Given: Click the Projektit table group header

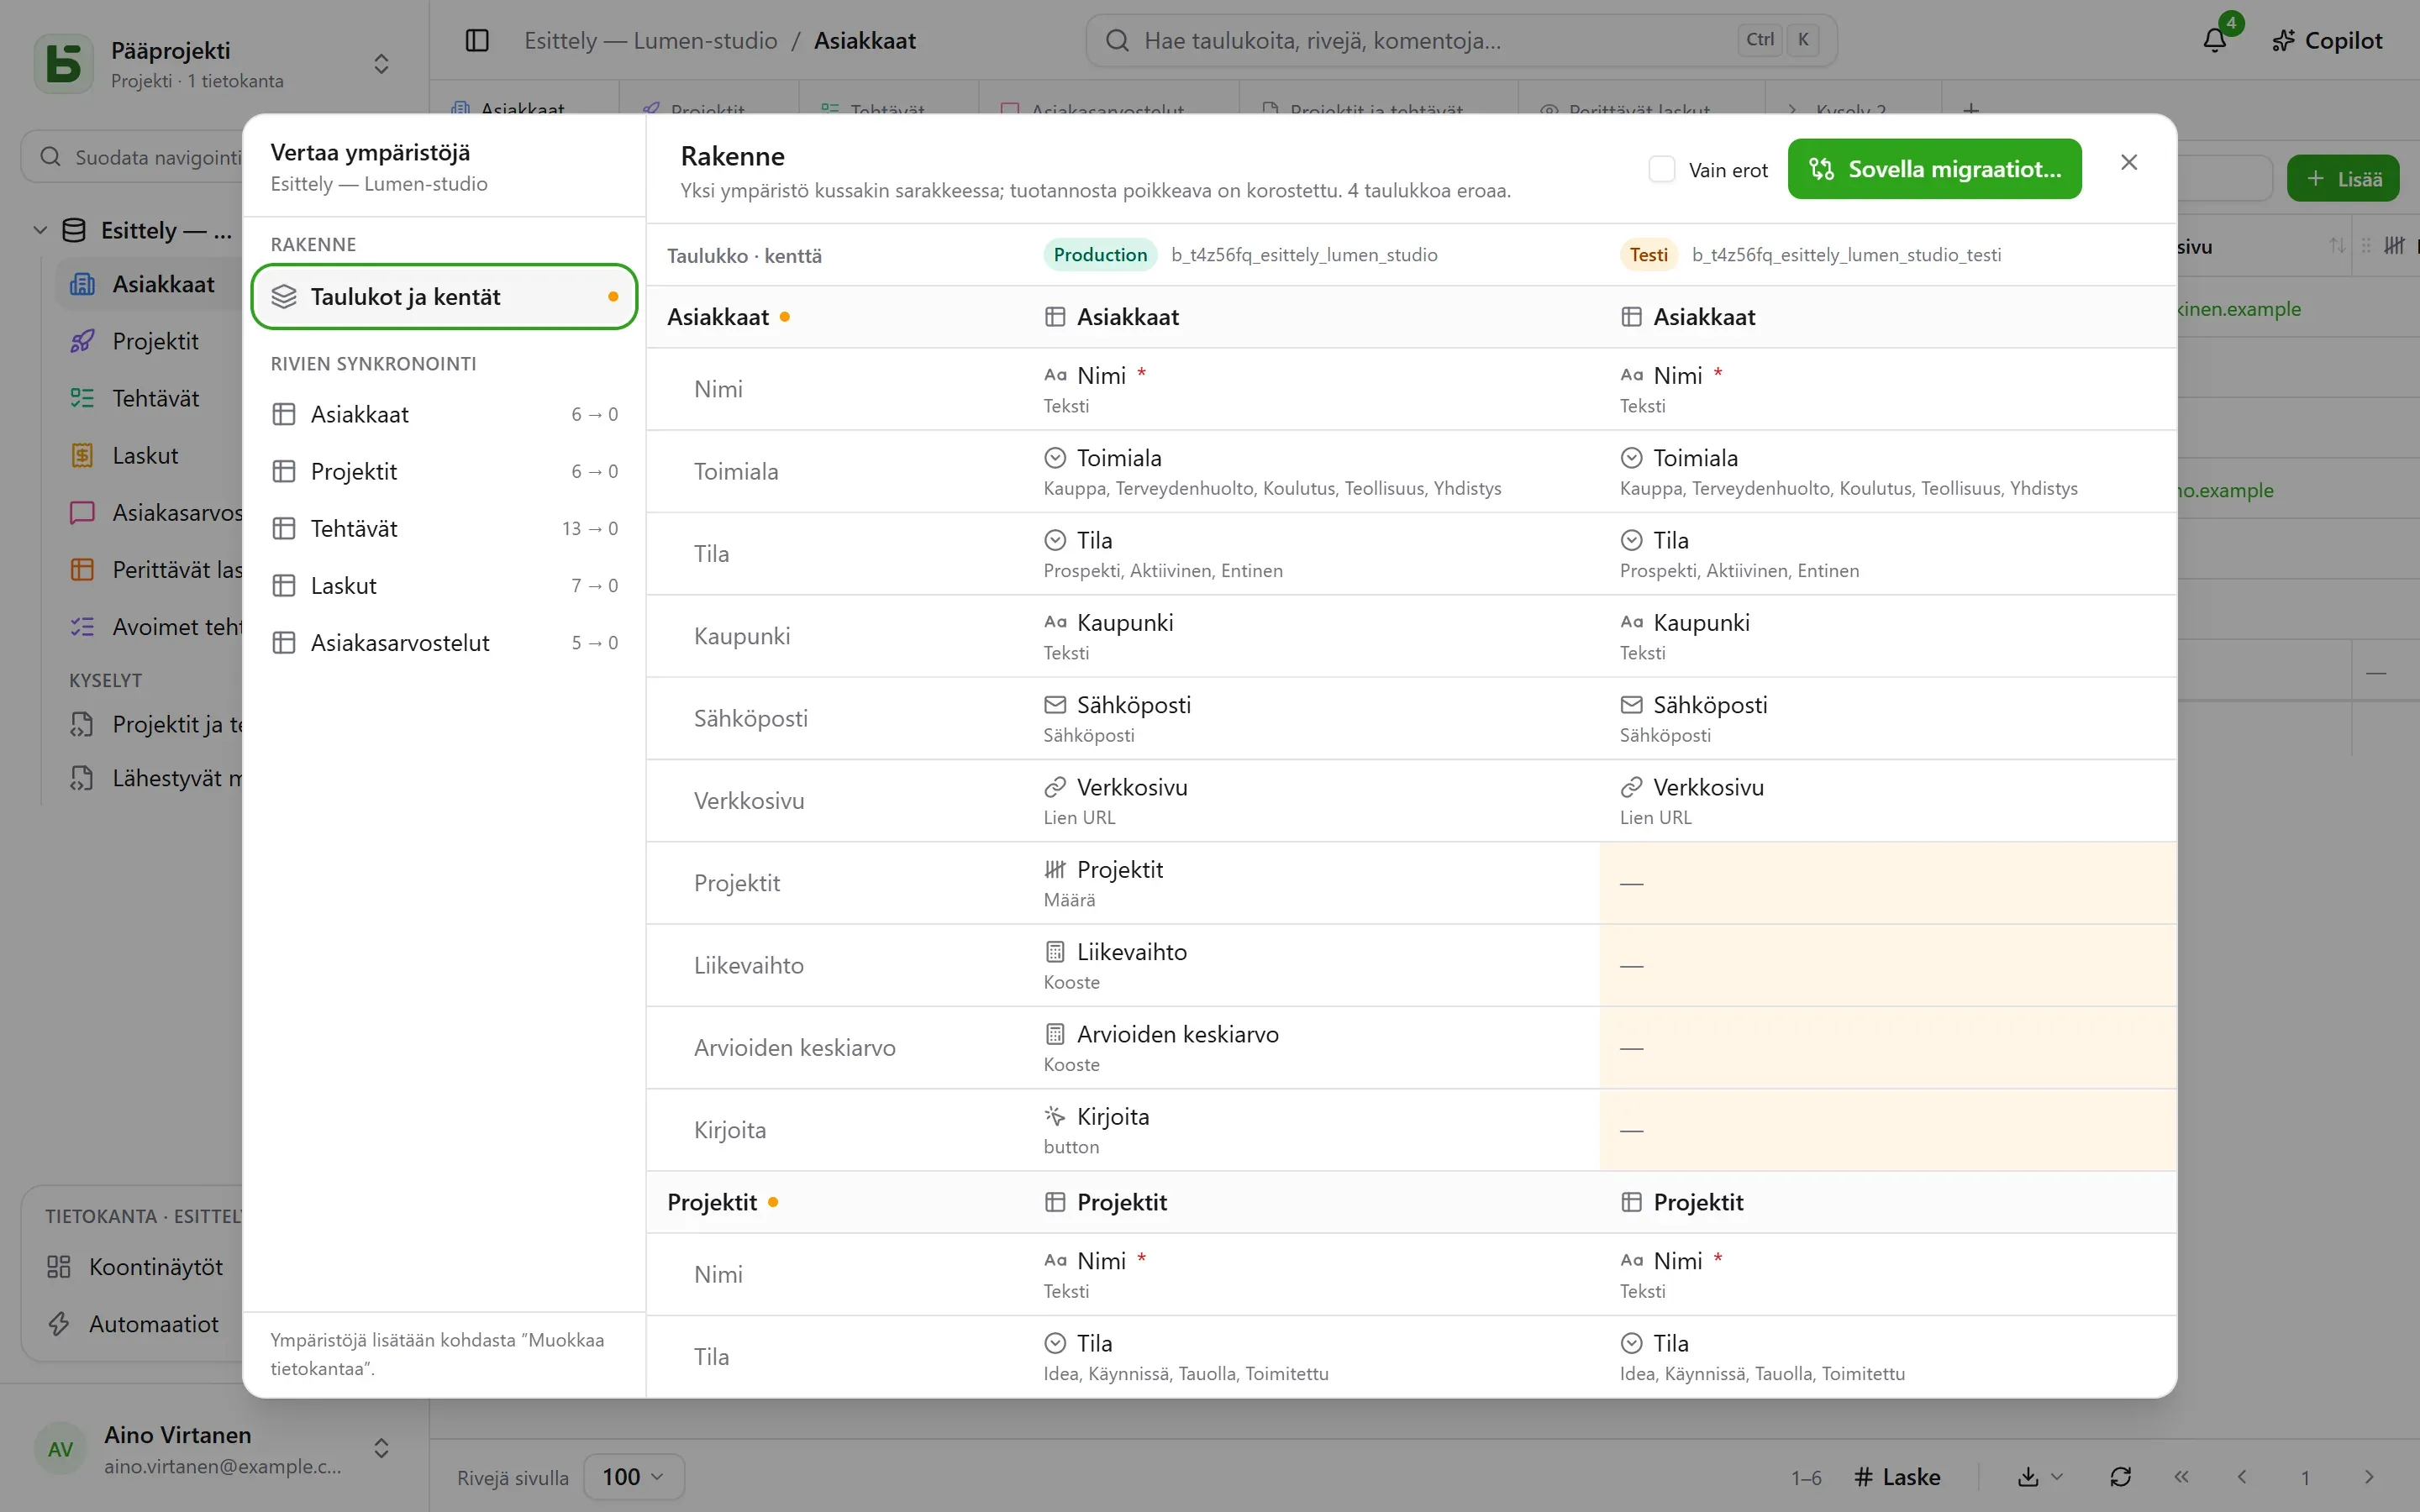Looking at the screenshot, I should tap(712, 1202).
